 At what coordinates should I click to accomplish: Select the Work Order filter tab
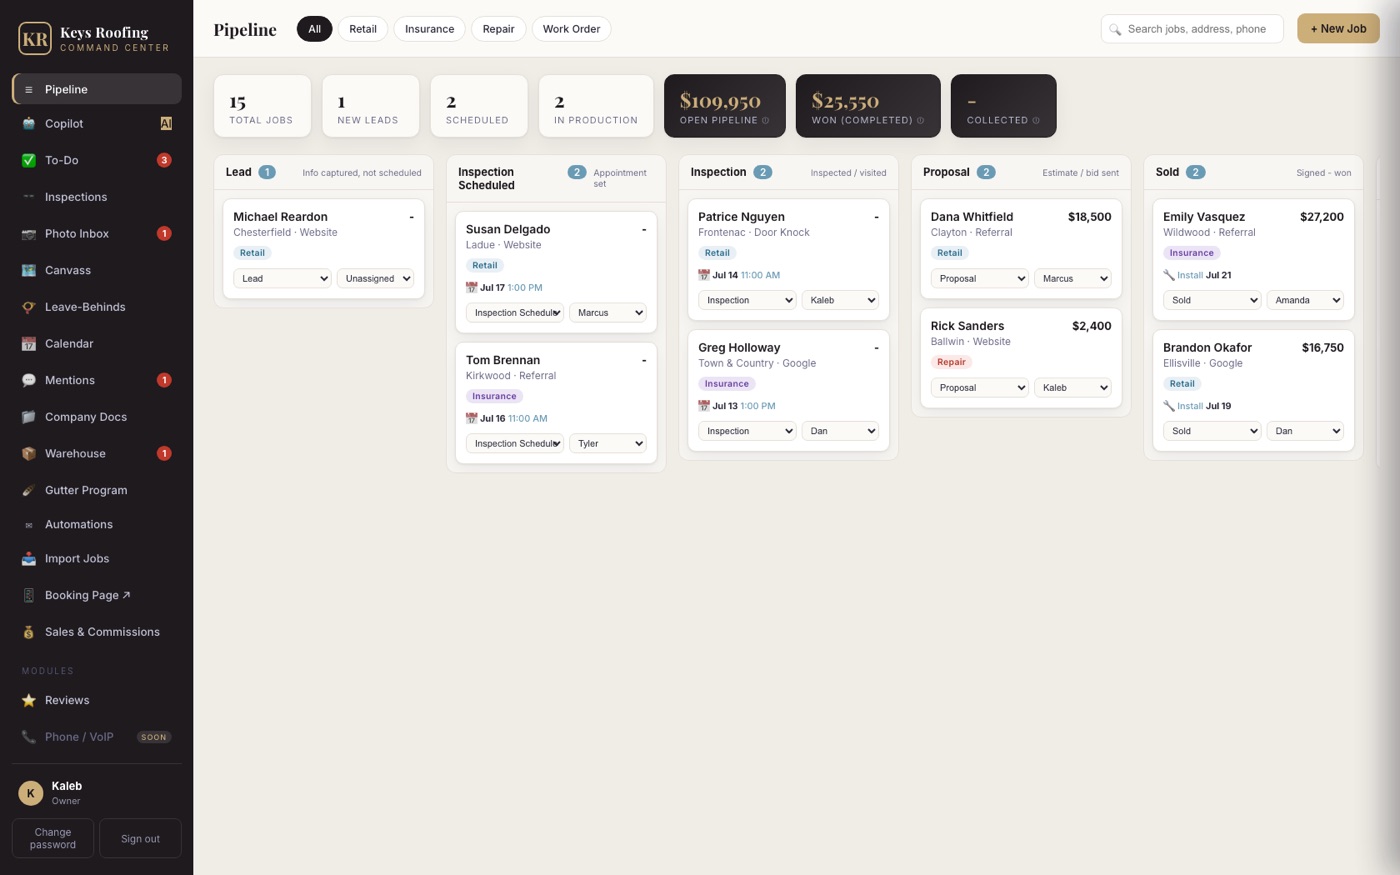tap(571, 29)
